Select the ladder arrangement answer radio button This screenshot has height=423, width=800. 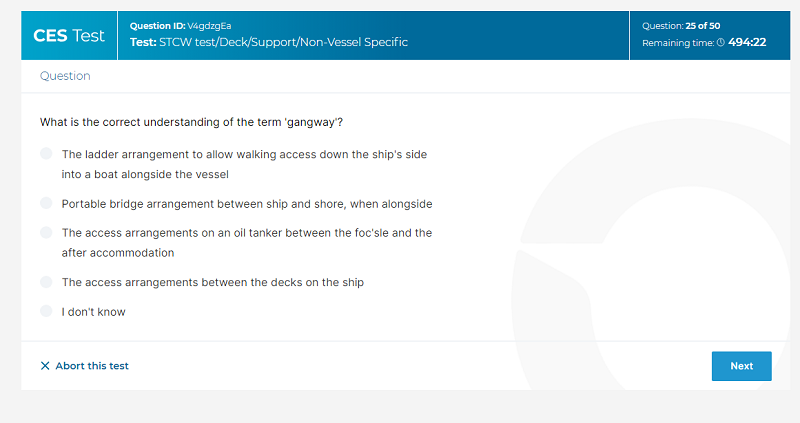tap(46, 154)
